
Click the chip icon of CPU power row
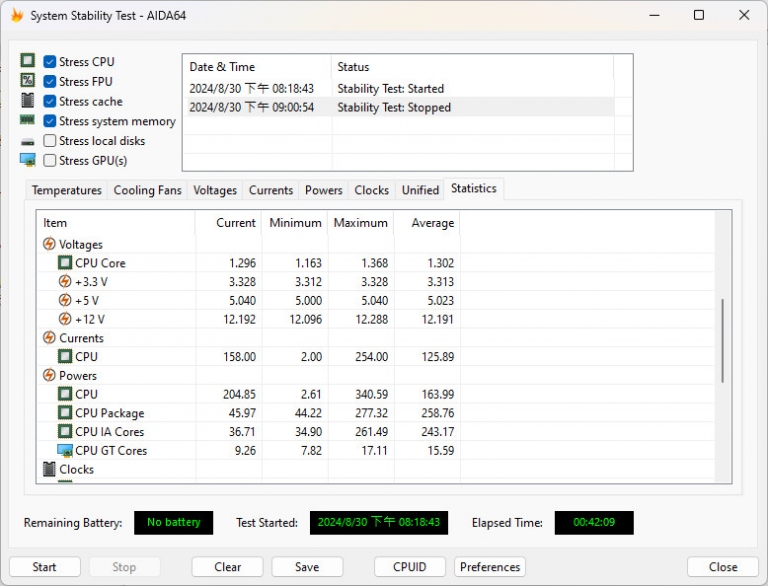[x=65, y=394]
